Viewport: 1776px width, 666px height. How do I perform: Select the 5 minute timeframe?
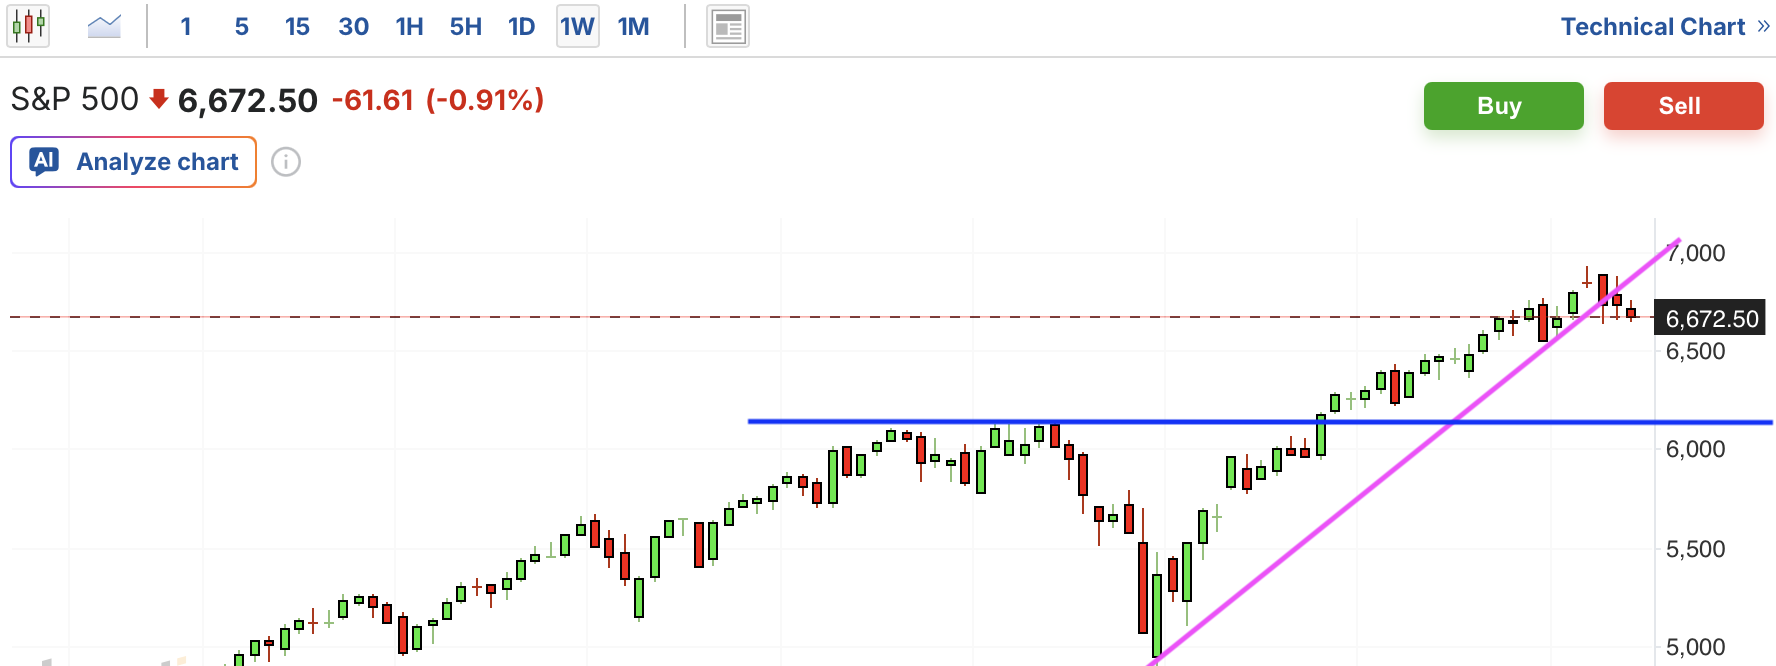(x=241, y=27)
